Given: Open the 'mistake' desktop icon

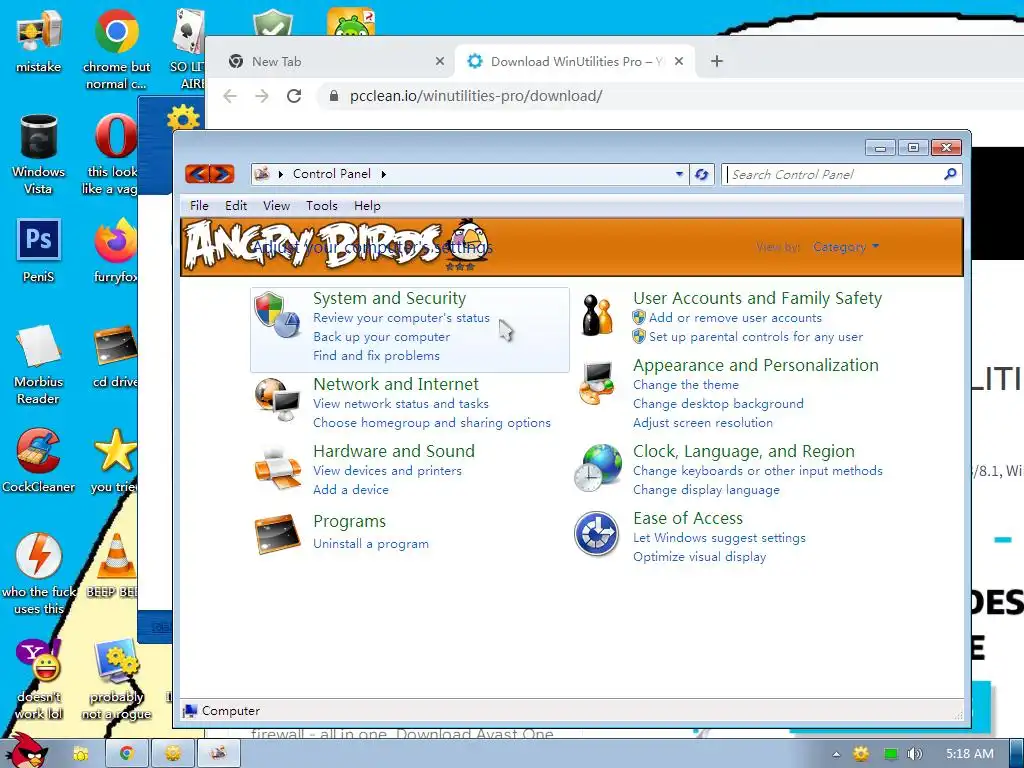Looking at the screenshot, I should click(39, 40).
